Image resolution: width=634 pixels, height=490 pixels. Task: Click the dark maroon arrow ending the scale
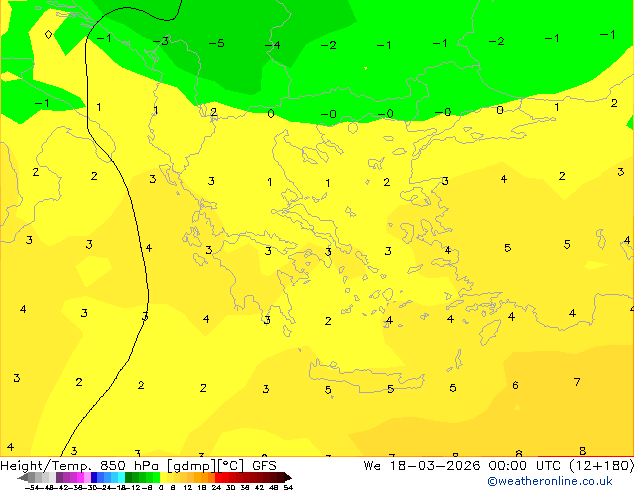[x=288, y=477]
